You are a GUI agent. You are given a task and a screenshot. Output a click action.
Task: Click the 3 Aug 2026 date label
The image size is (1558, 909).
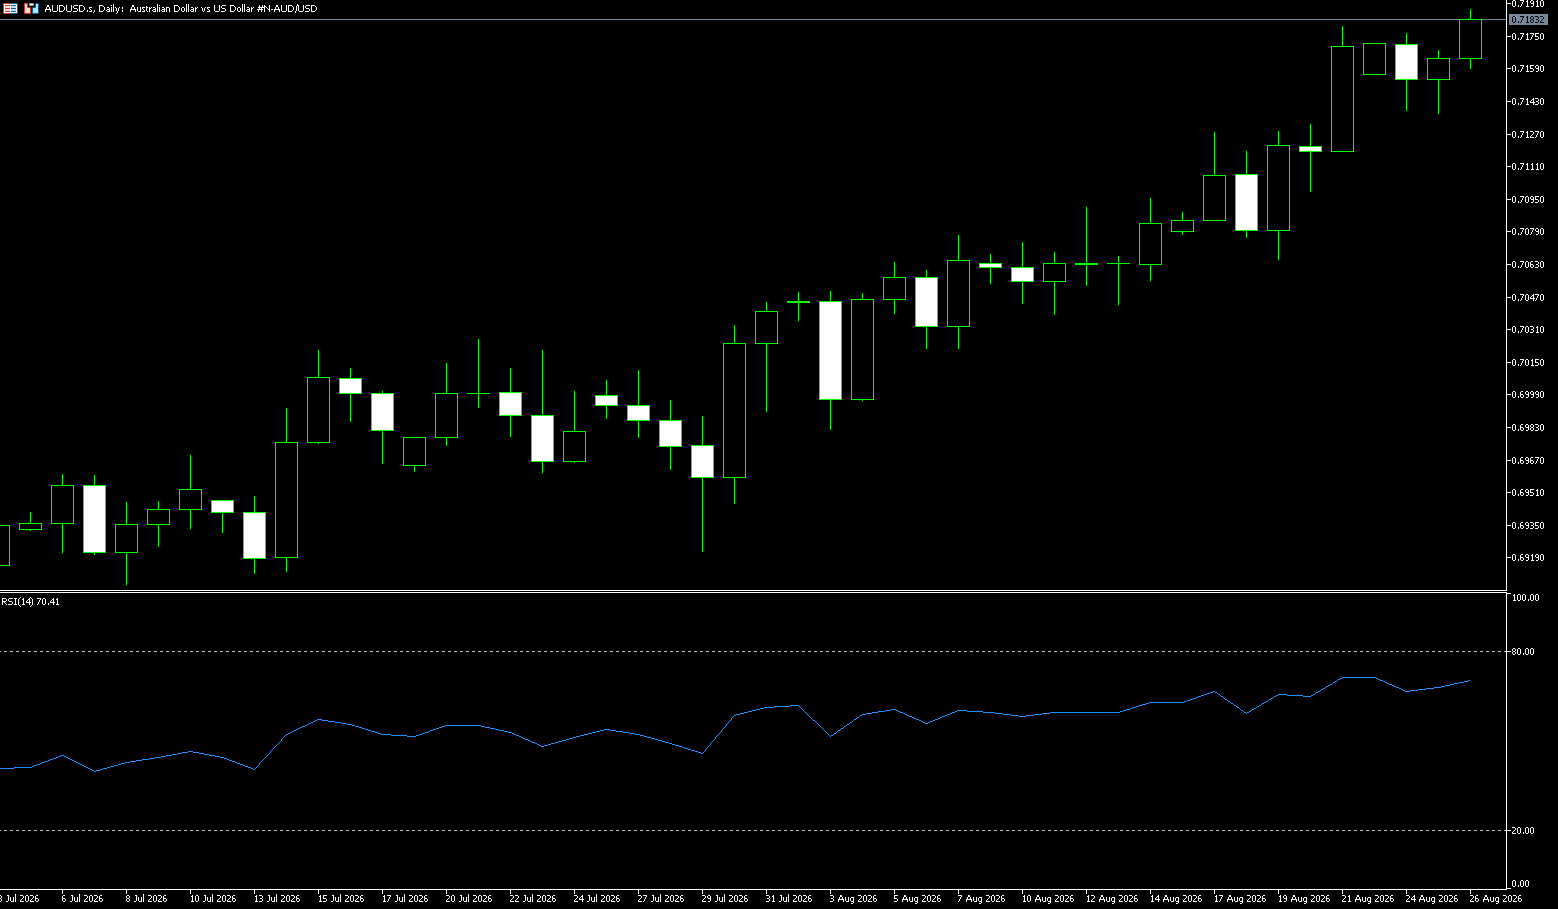pos(853,899)
